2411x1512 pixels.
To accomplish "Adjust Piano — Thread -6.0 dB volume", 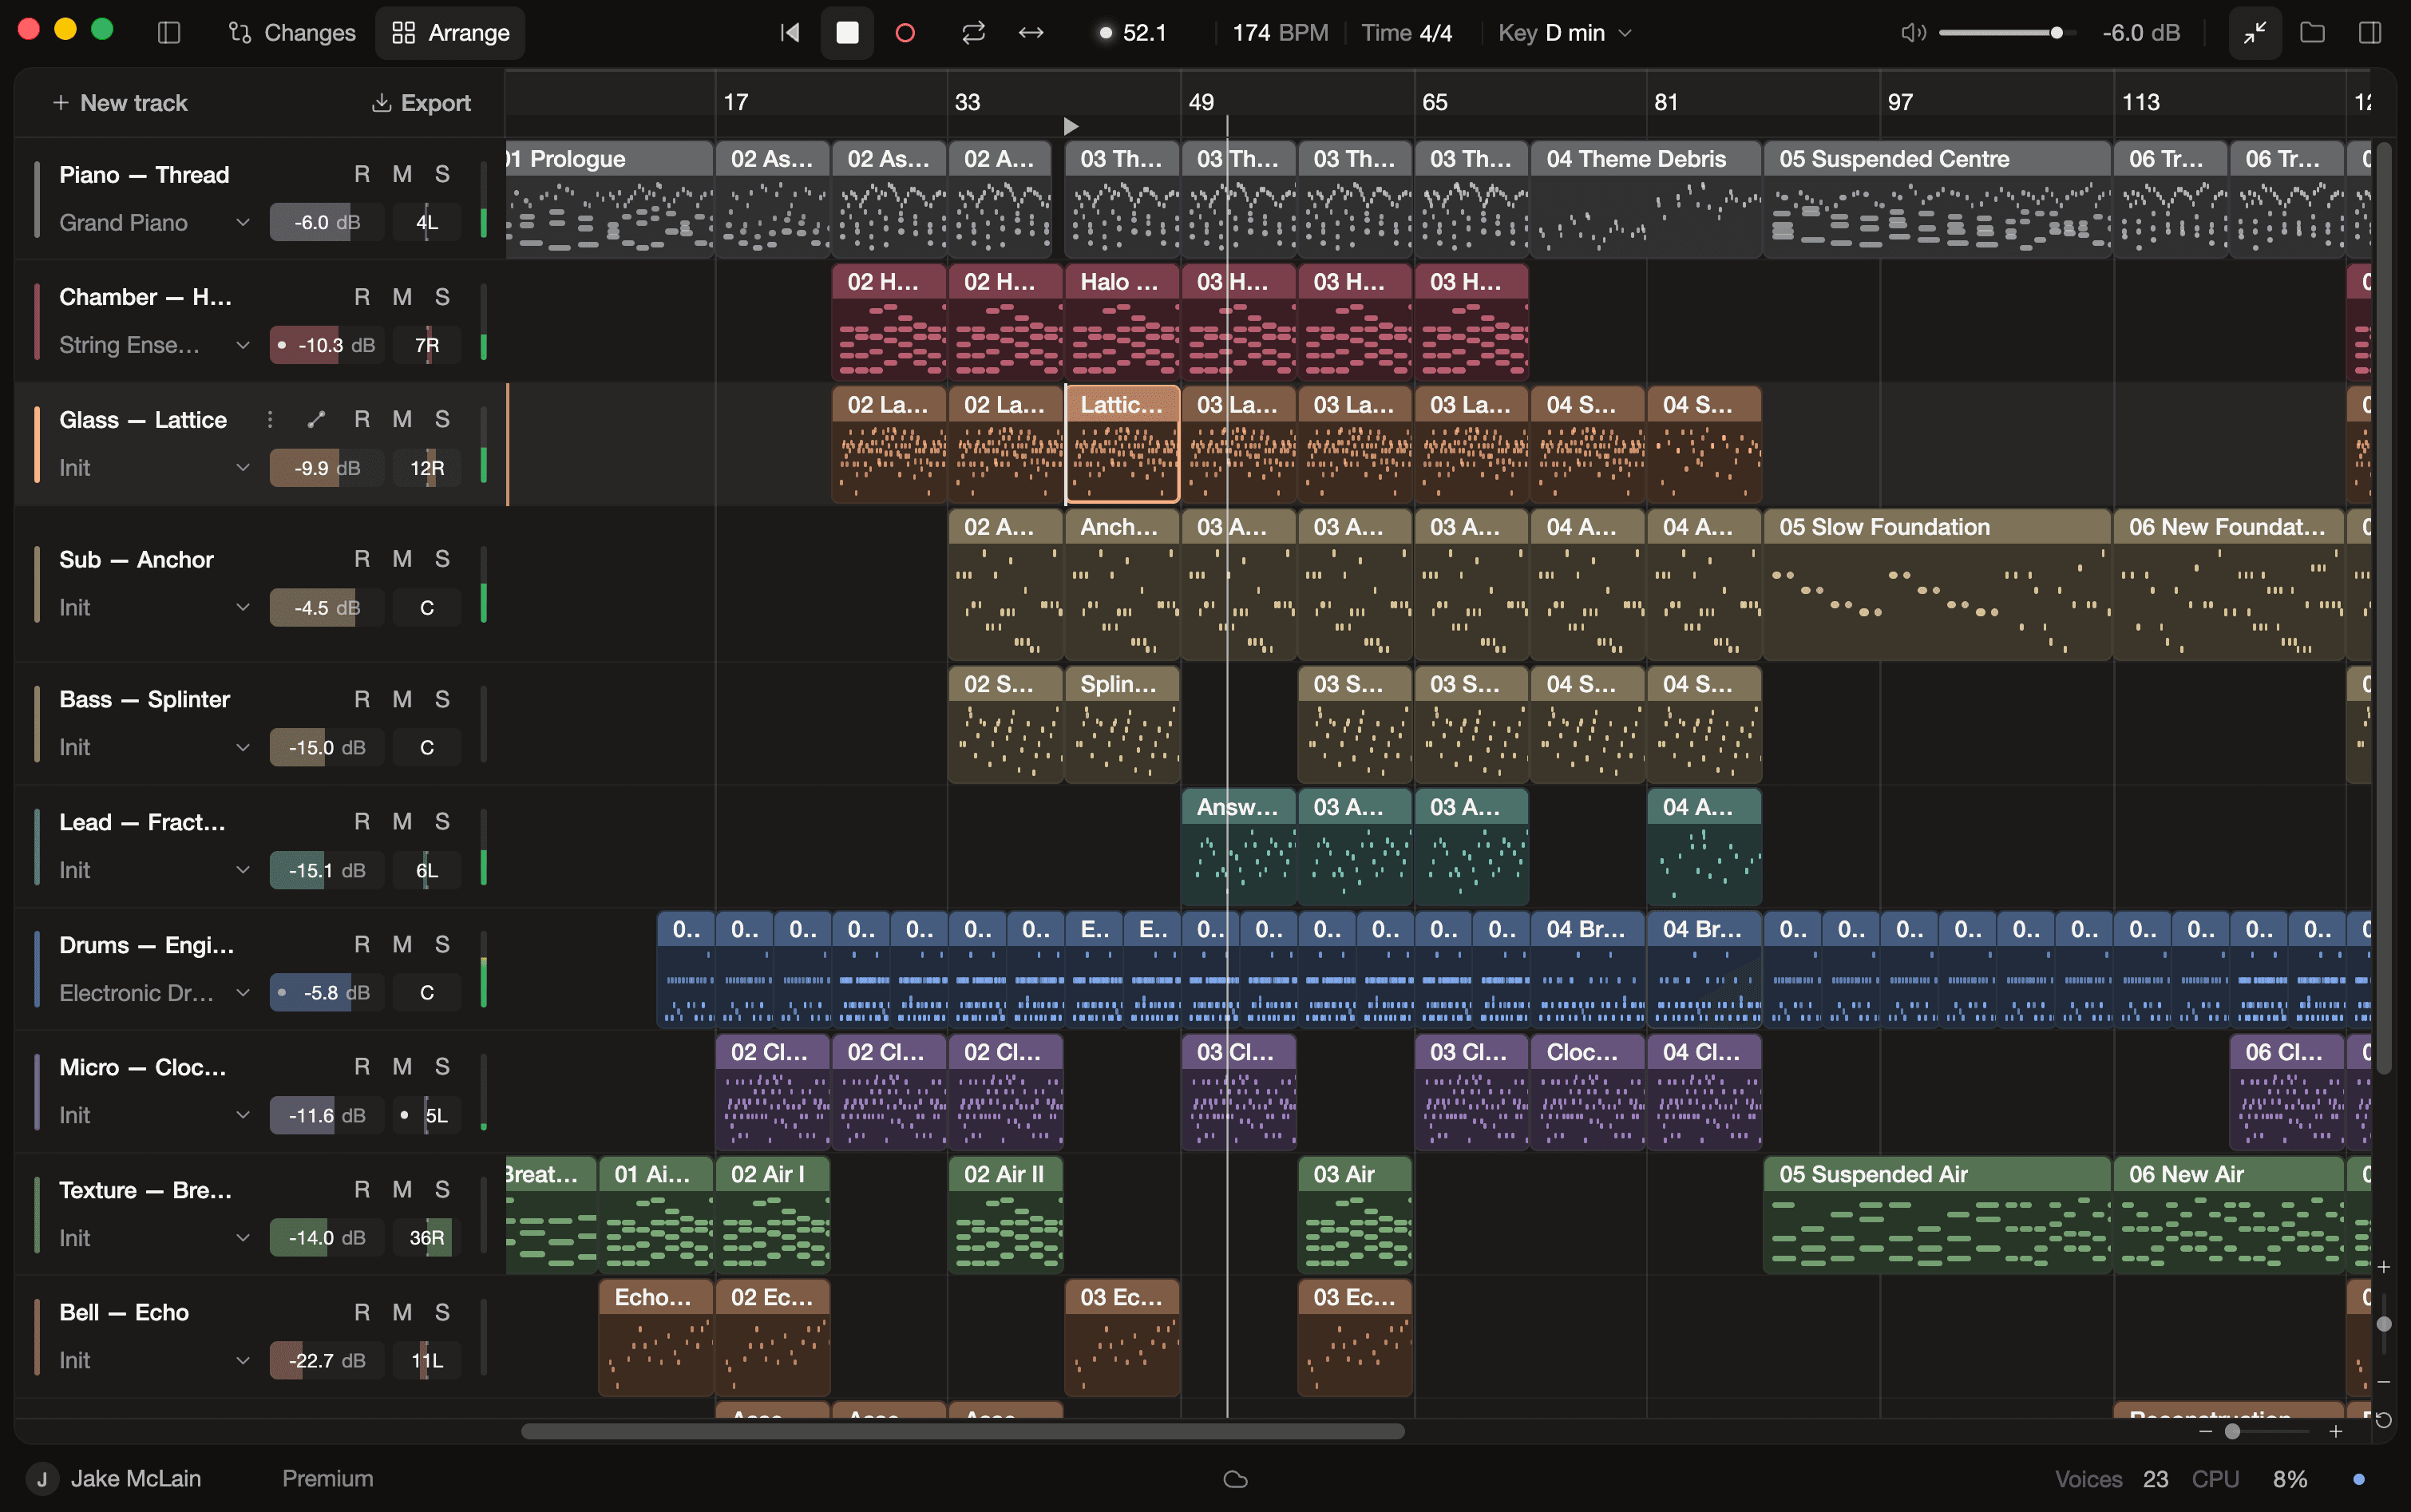I will coord(327,222).
